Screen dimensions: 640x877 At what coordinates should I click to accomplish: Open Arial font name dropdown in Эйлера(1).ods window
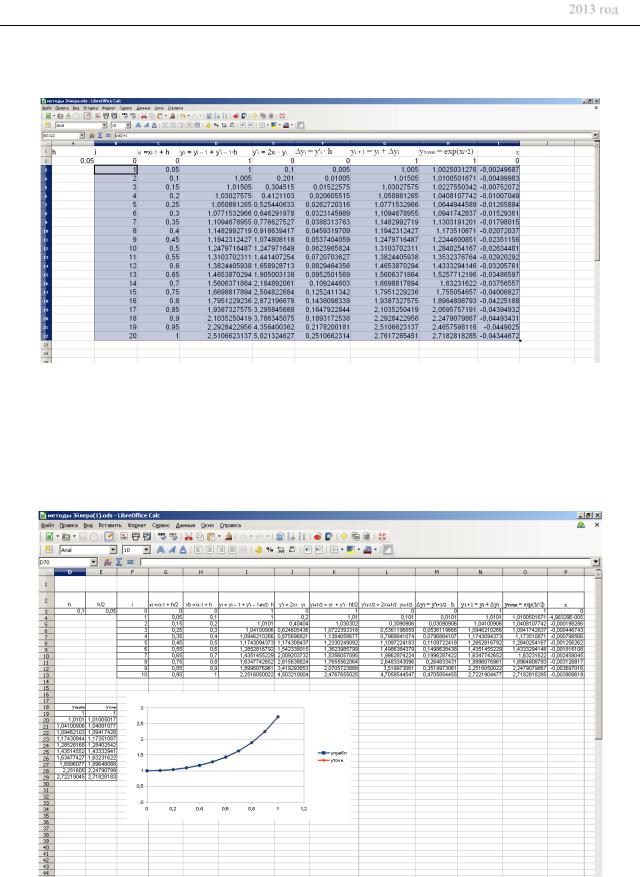click(113, 550)
